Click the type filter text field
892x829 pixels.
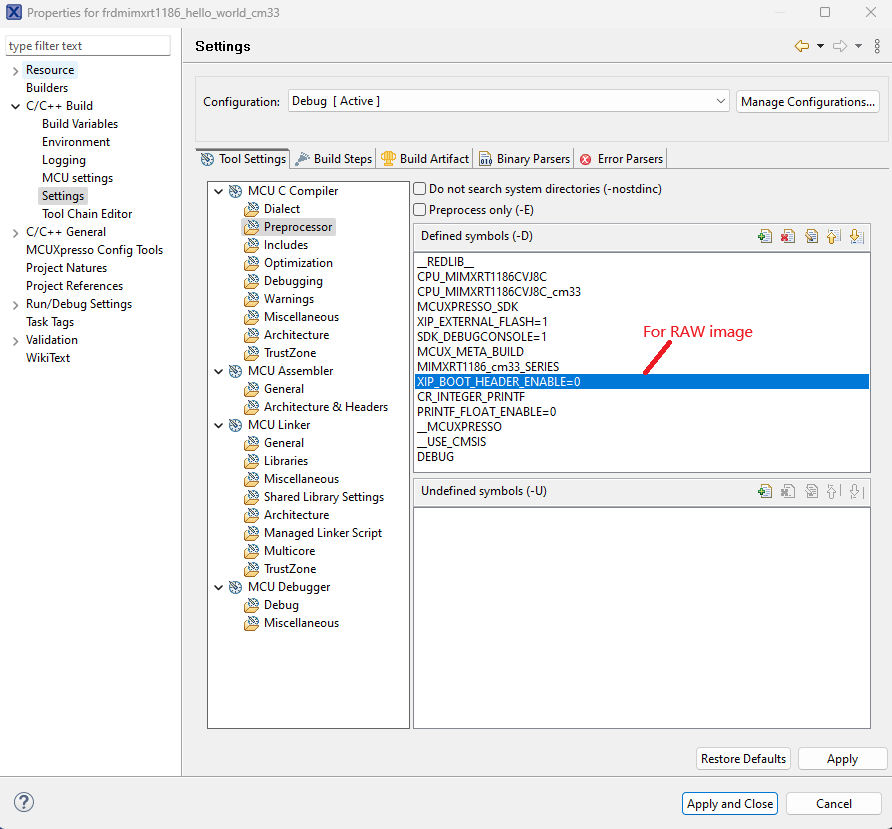click(x=89, y=46)
